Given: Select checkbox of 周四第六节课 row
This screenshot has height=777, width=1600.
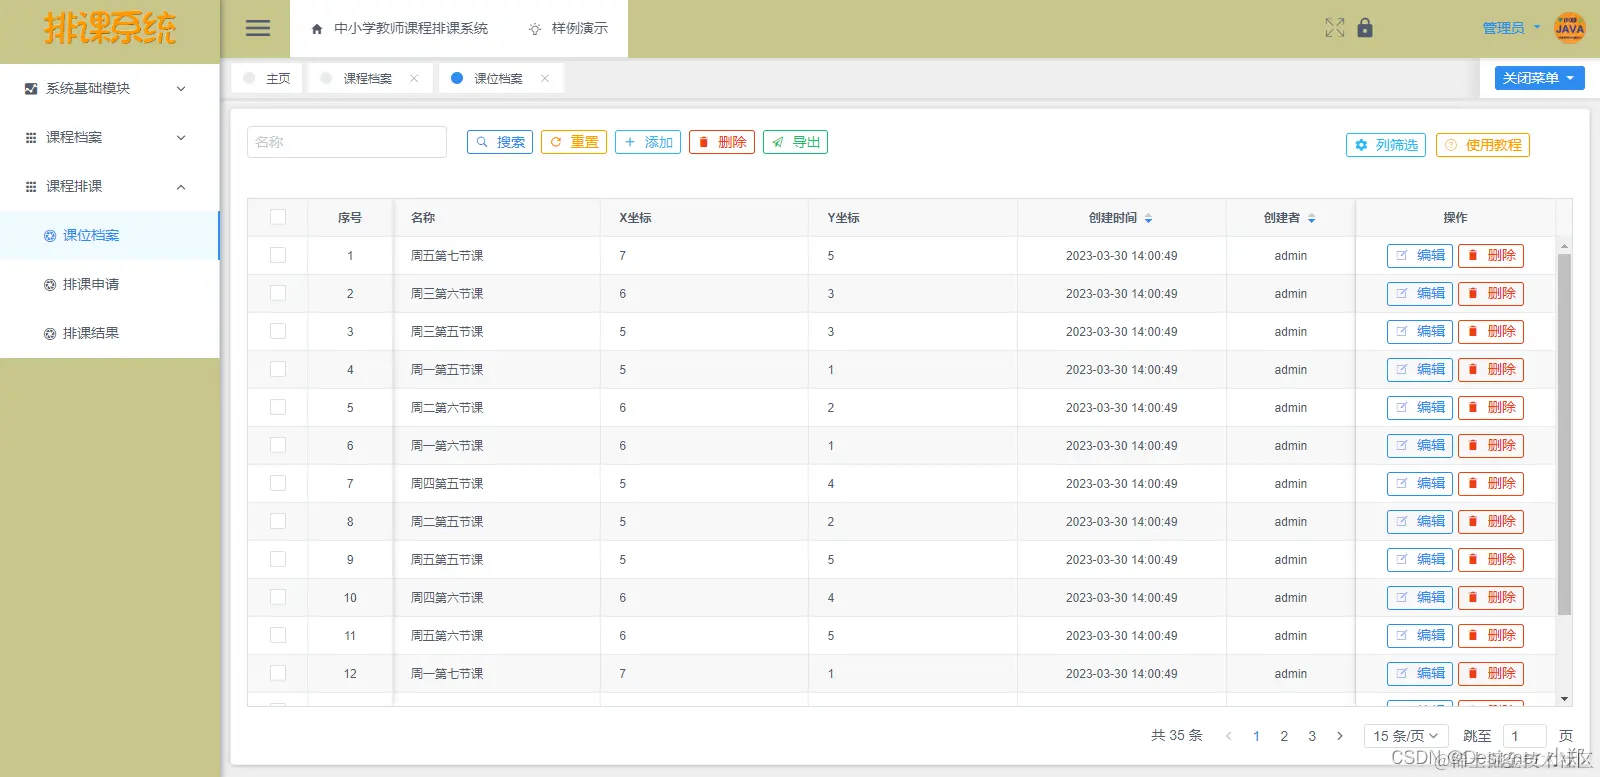Looking at the screenshot, I should tap(278, 597).
